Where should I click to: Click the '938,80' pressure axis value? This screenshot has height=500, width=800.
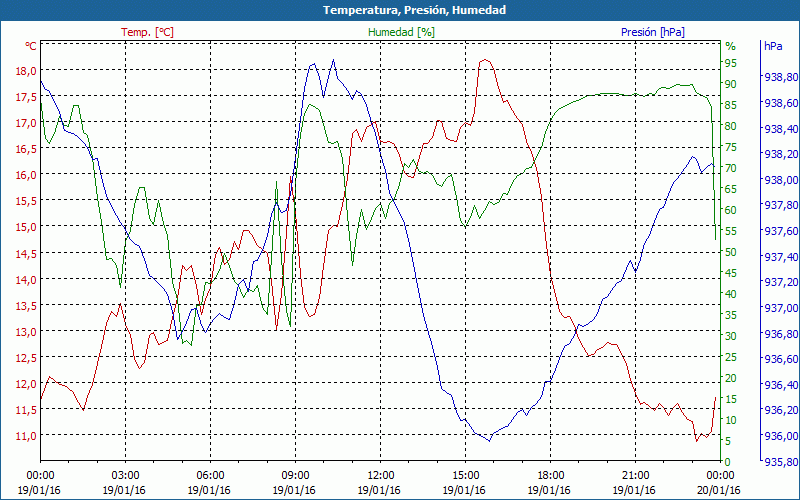pyautogui.click(x=781, y=78)
